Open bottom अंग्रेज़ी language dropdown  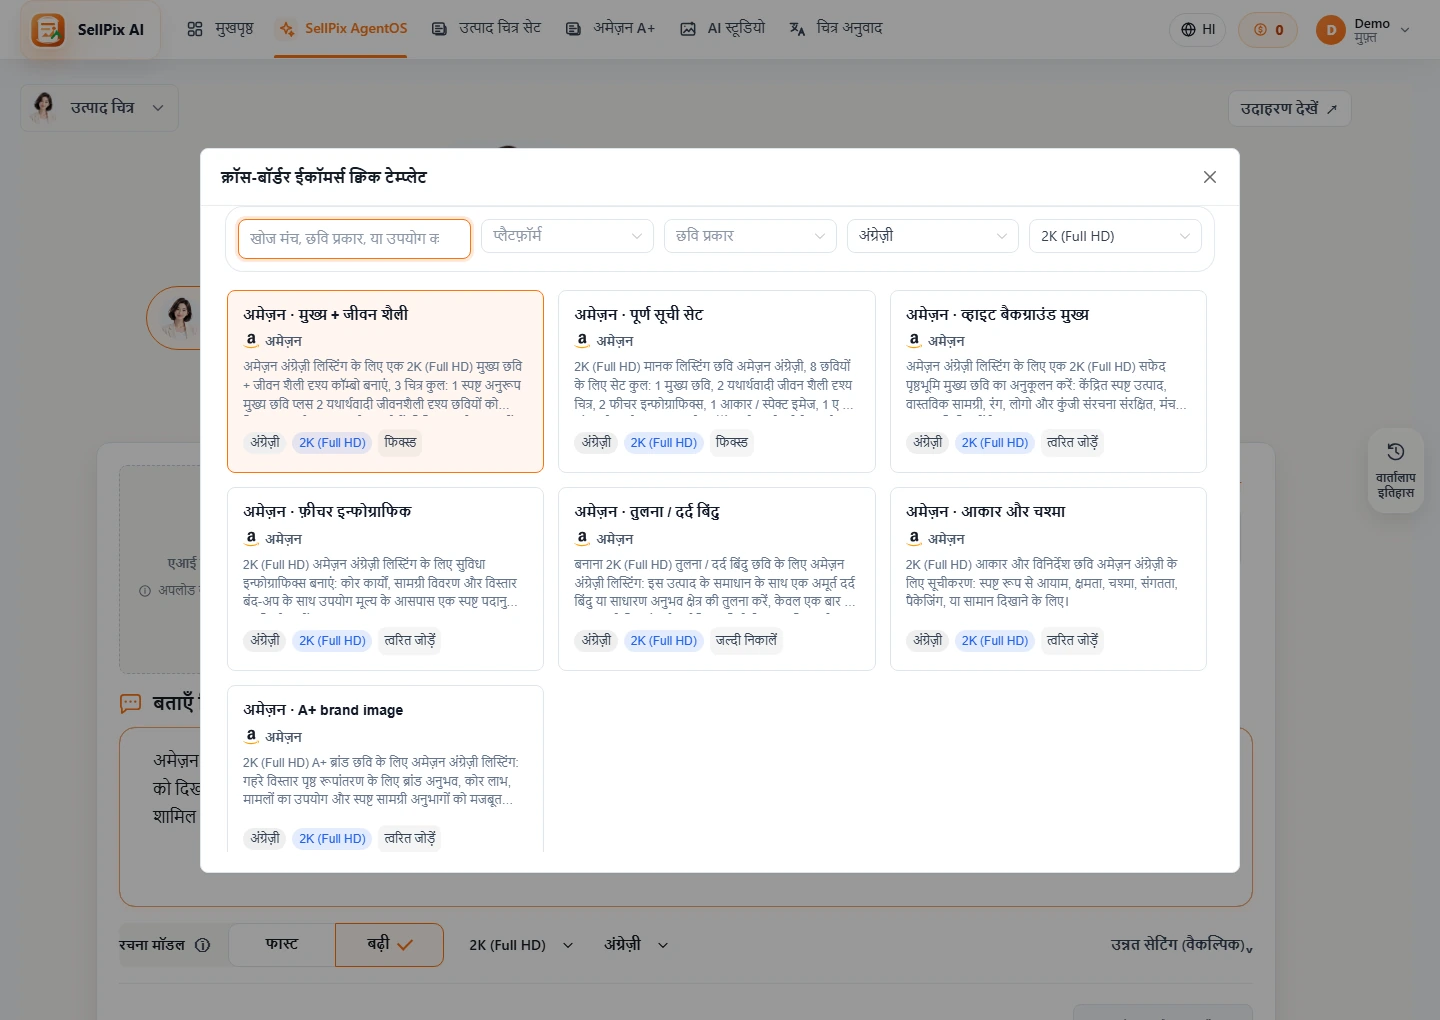636,945
